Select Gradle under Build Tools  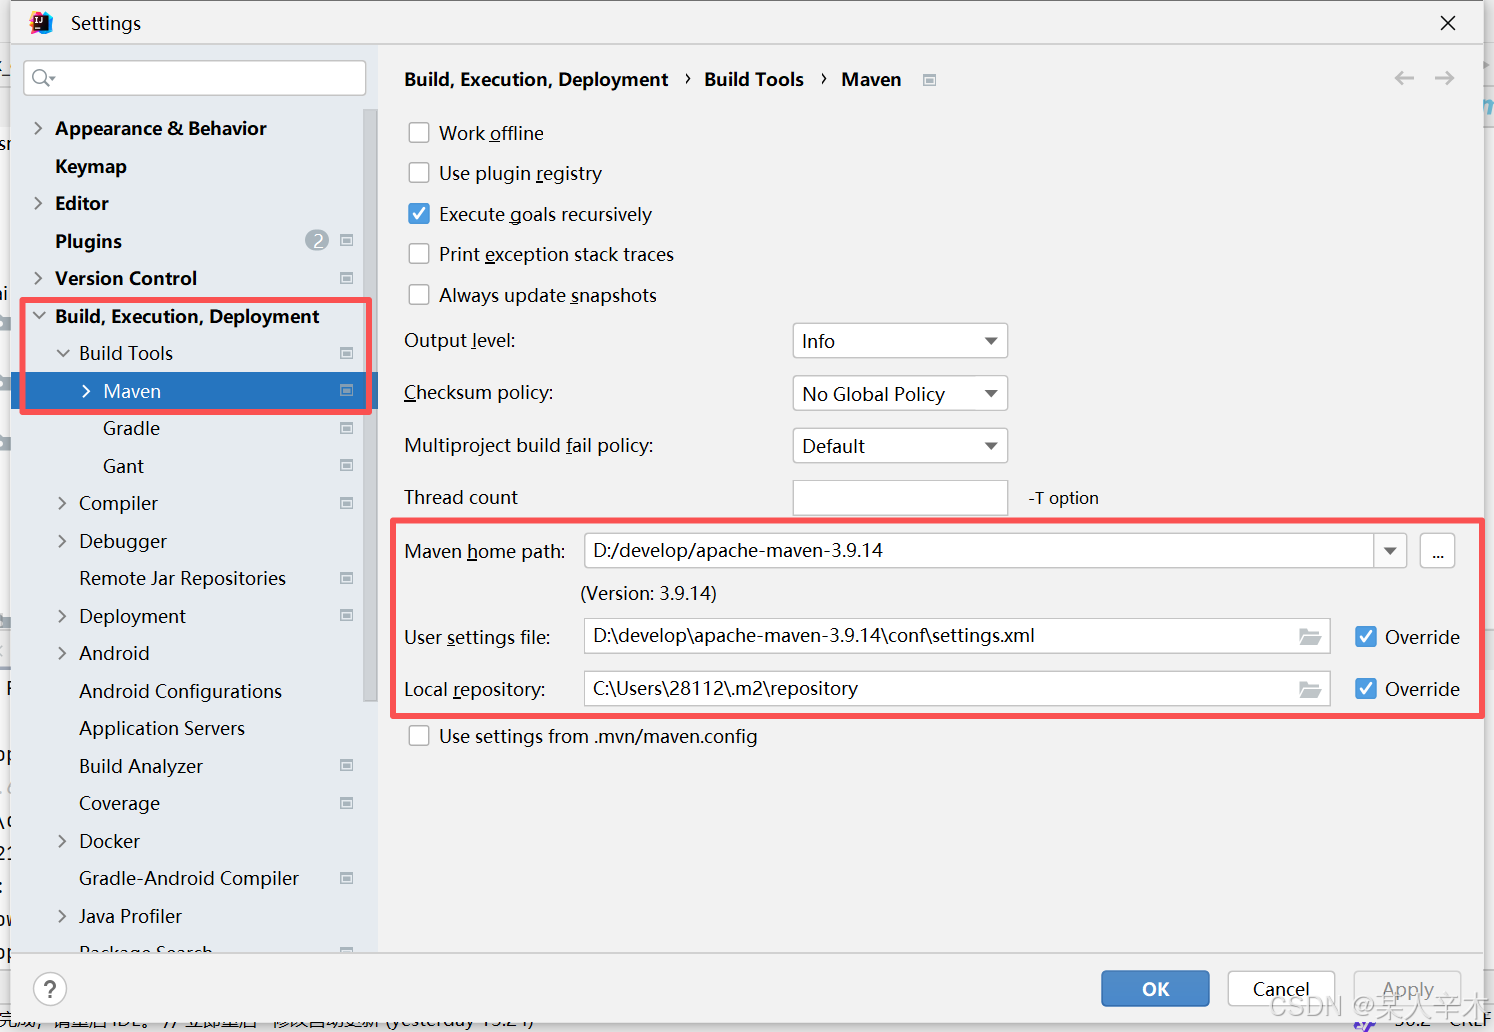click(131, 428)
